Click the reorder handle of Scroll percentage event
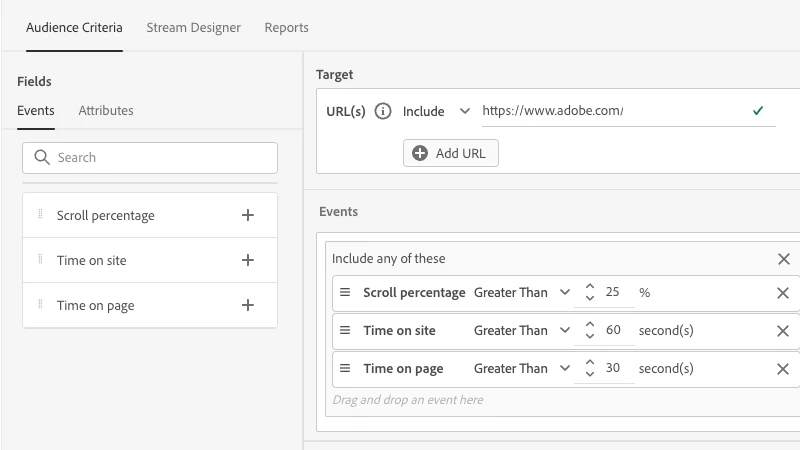Viewport: 800px width, 450px height. click(345, 292)
